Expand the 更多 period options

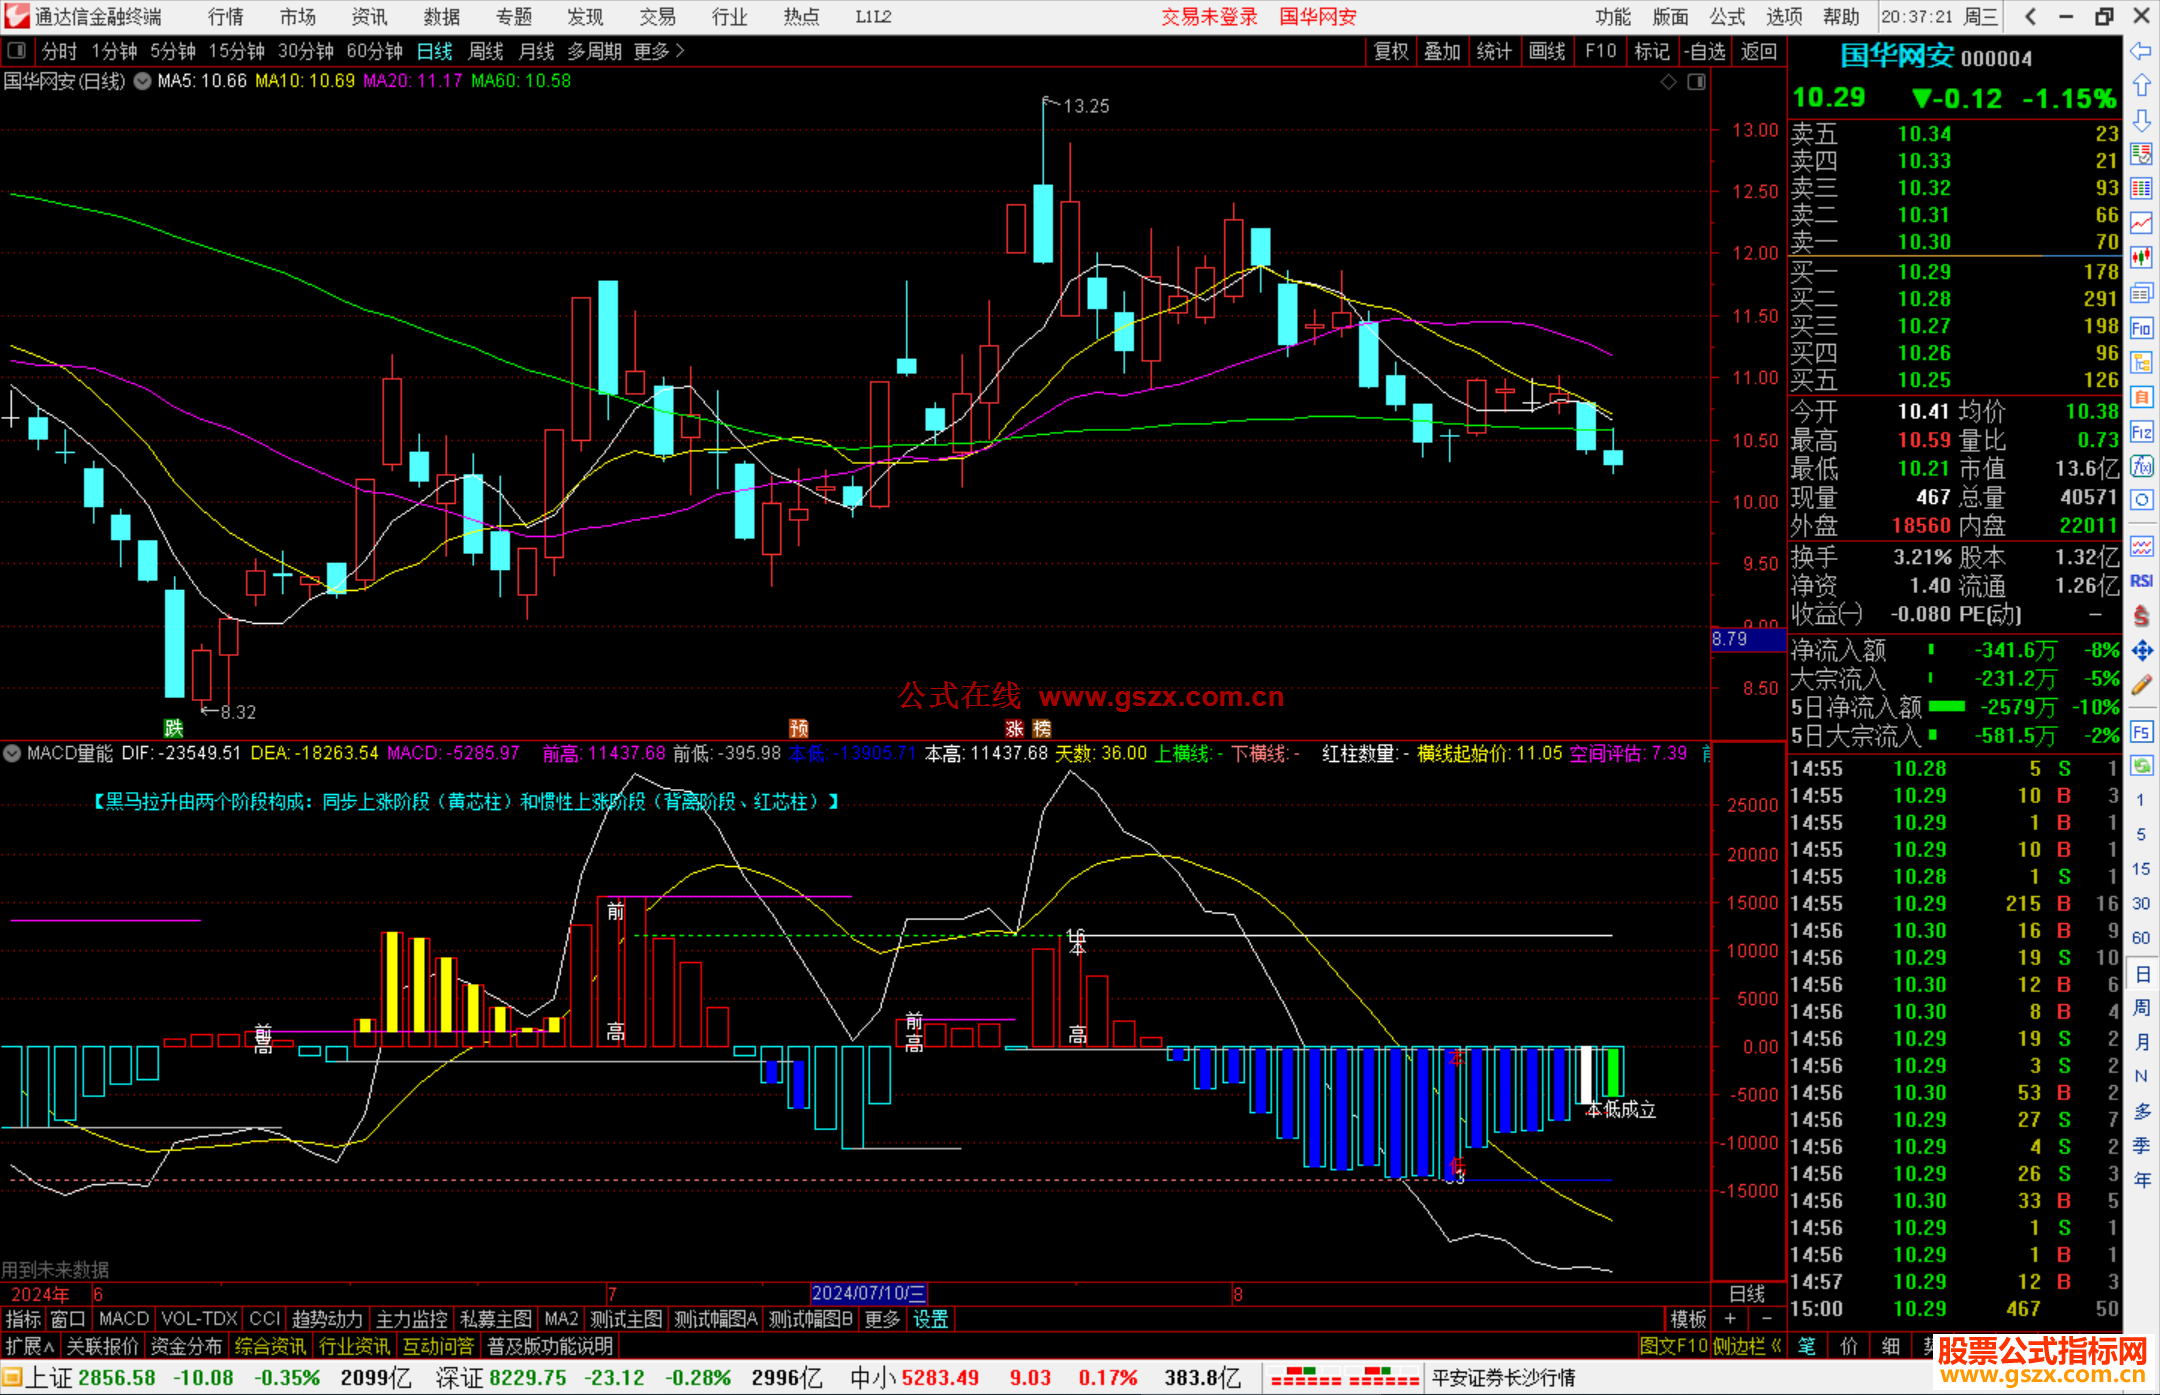tap(659, 51)
